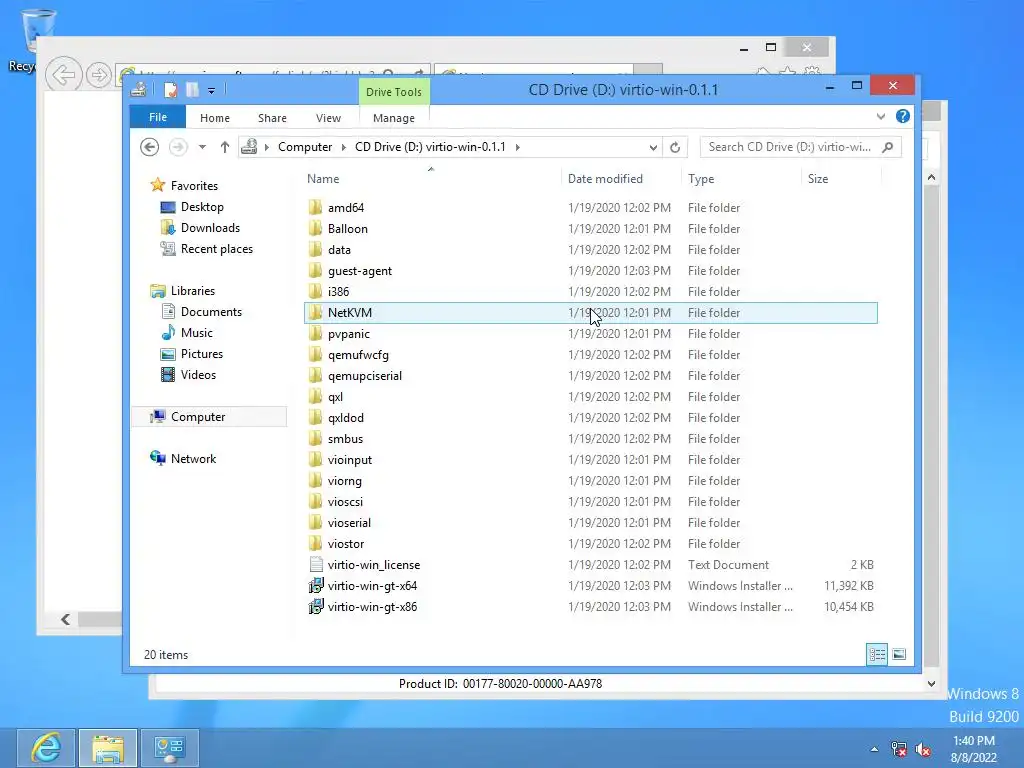Image resolution: width=1024 pixels, height=768 pixels.
Task: Select Favorites in the navigation pane
Action: (184, 185)
